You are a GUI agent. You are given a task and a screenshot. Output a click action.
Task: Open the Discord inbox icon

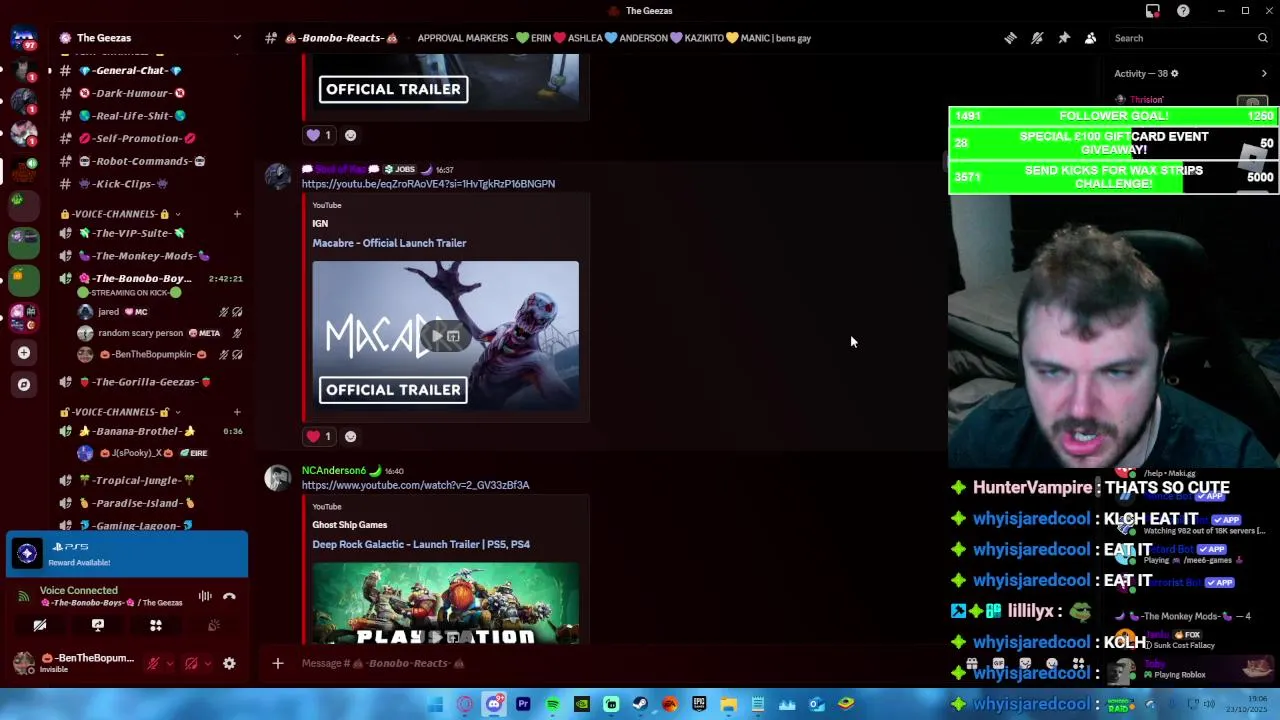coord(1153,11)
